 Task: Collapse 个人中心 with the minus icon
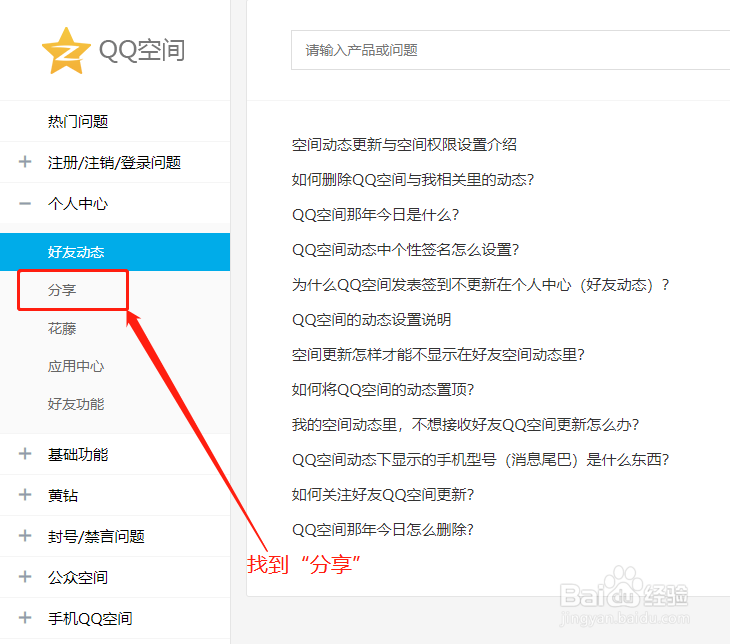point(25,203)
